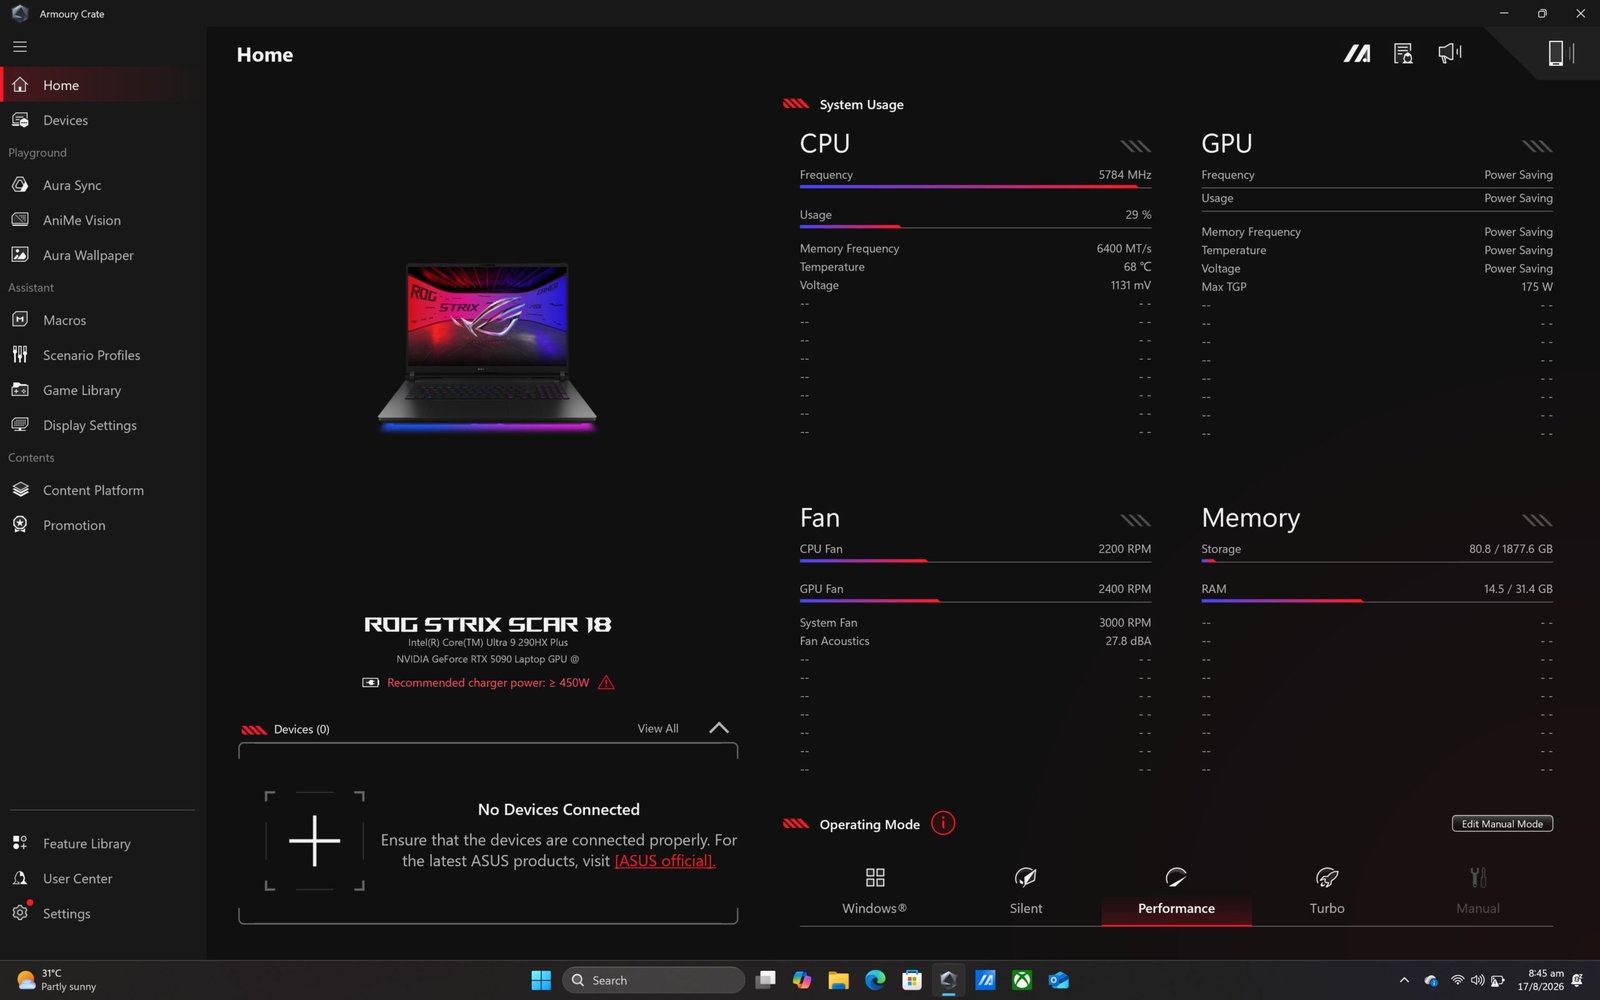Click the ROG STRIX SCAR 18 title

click(x=488, y=624)
